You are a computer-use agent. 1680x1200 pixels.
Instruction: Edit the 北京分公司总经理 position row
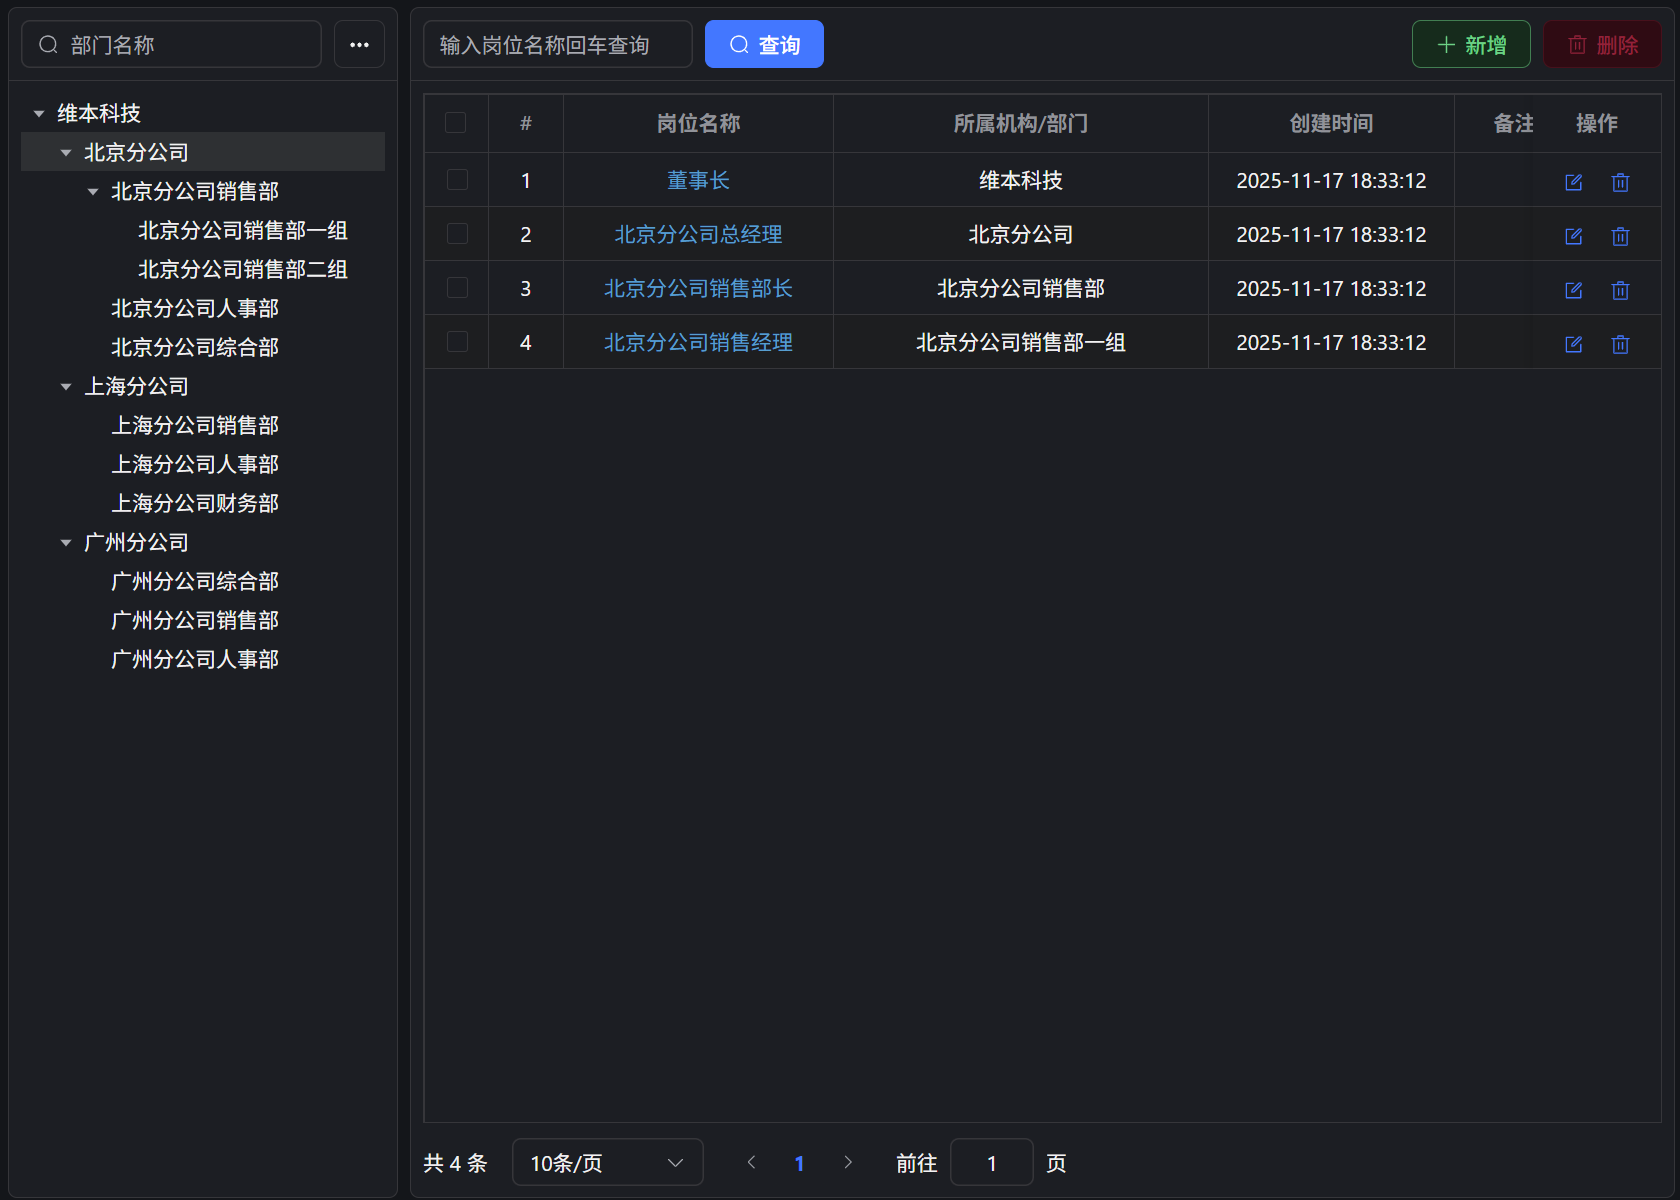click(1573, 236)
